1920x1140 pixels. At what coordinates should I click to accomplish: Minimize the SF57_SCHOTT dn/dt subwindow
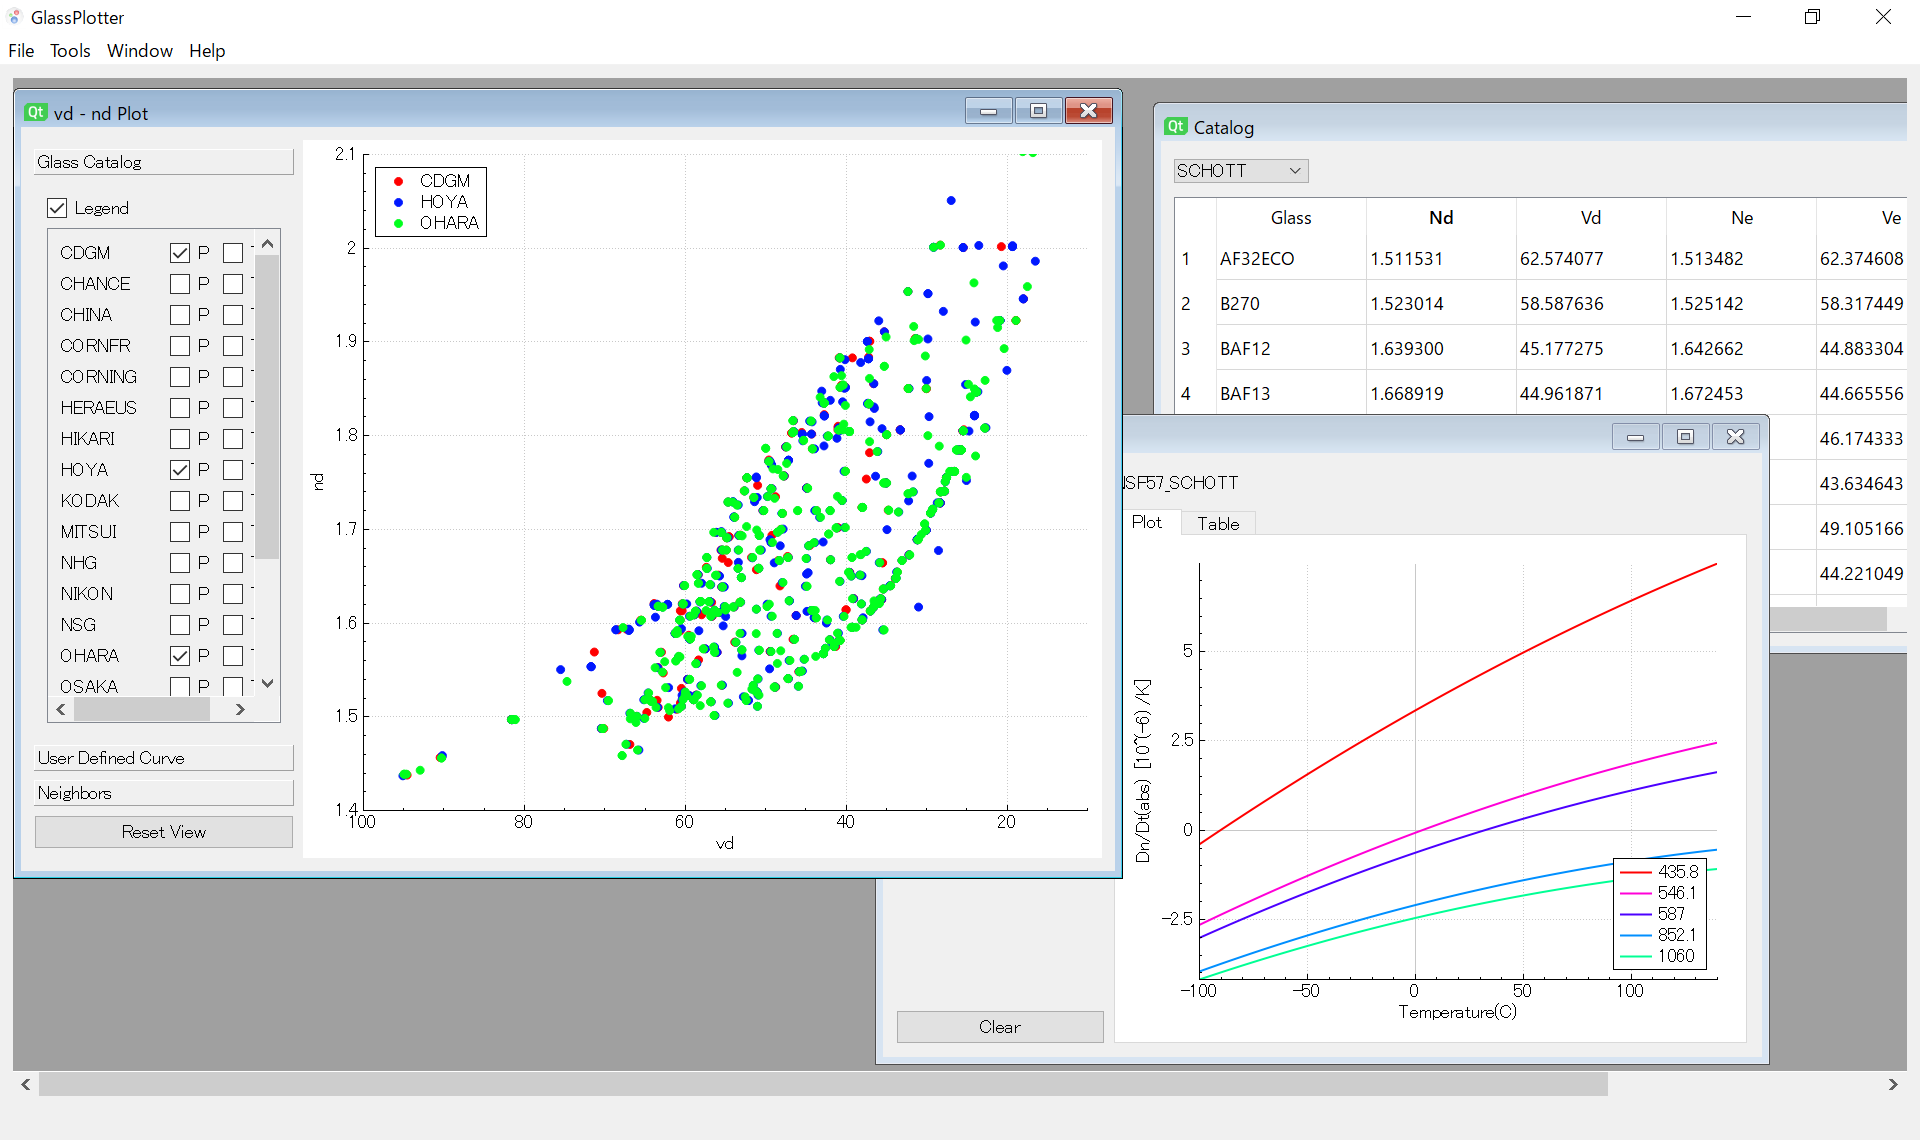coord(1636,437)
